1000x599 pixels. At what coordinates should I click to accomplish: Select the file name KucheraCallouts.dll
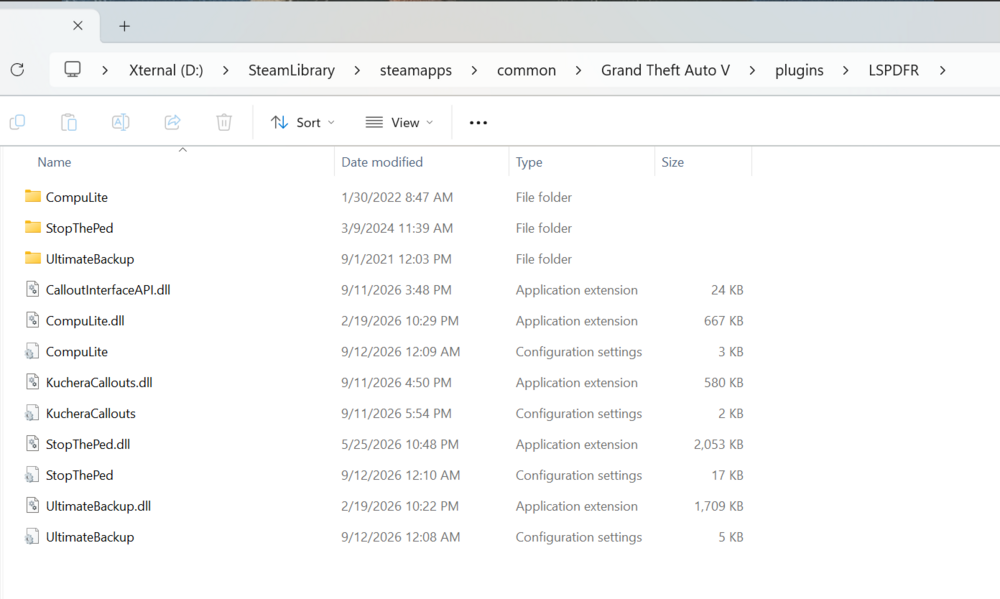tap(99, 382)
